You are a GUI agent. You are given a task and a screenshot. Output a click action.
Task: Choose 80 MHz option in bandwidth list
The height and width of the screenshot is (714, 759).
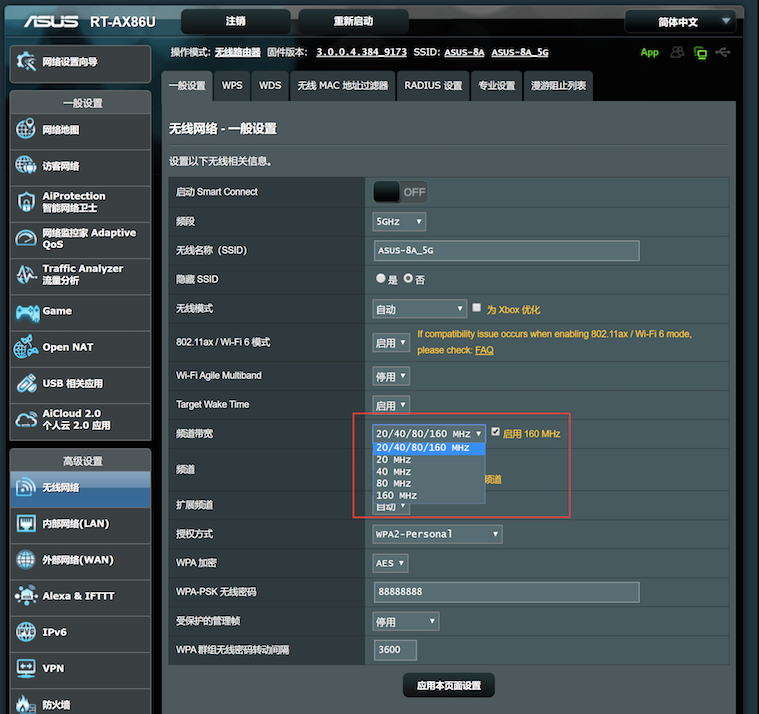click(429, 483)
